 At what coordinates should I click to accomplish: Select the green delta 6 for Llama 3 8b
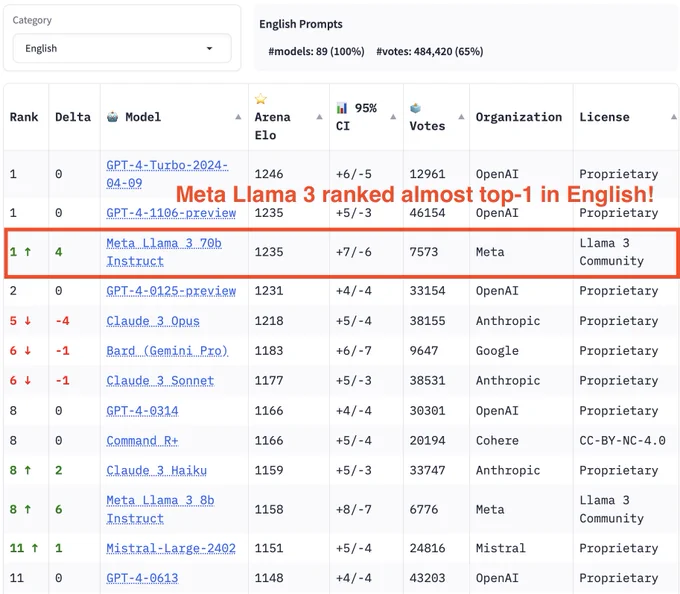tap(59, 509)
